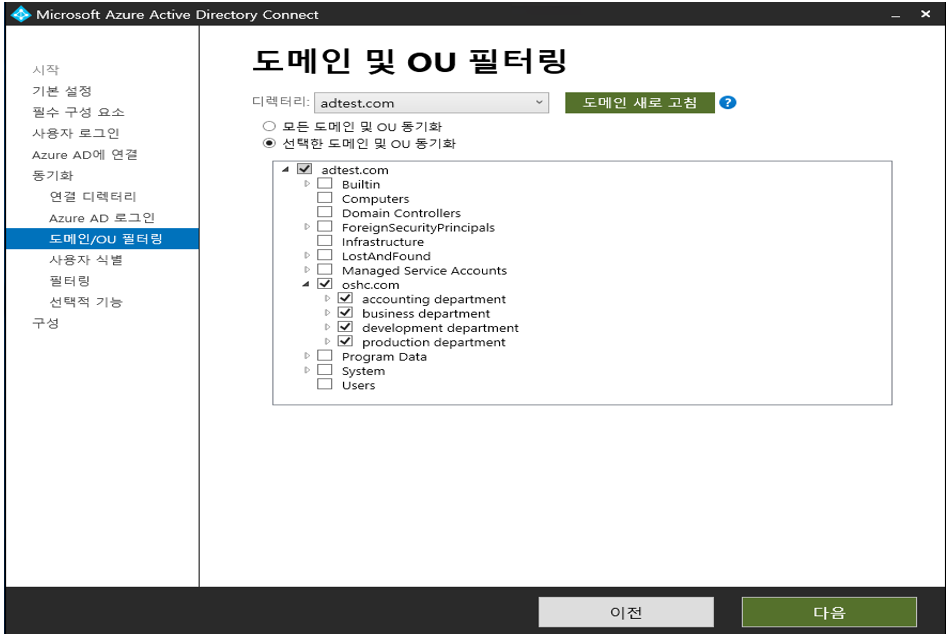
Task: Check the Program Data checkbox
Action: pyautogui.click(x=325, y=356)
